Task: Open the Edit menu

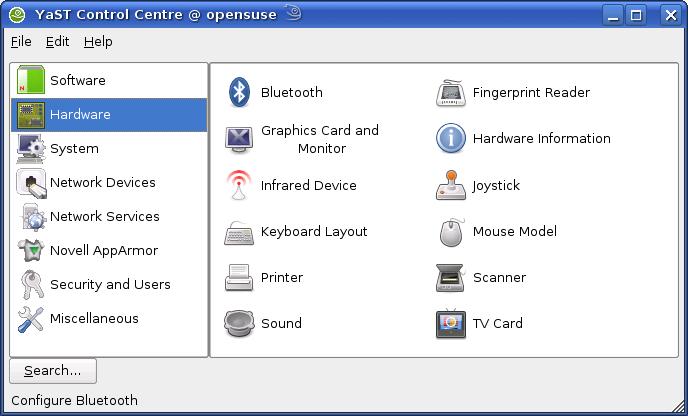Action: (x=57, y=41)
